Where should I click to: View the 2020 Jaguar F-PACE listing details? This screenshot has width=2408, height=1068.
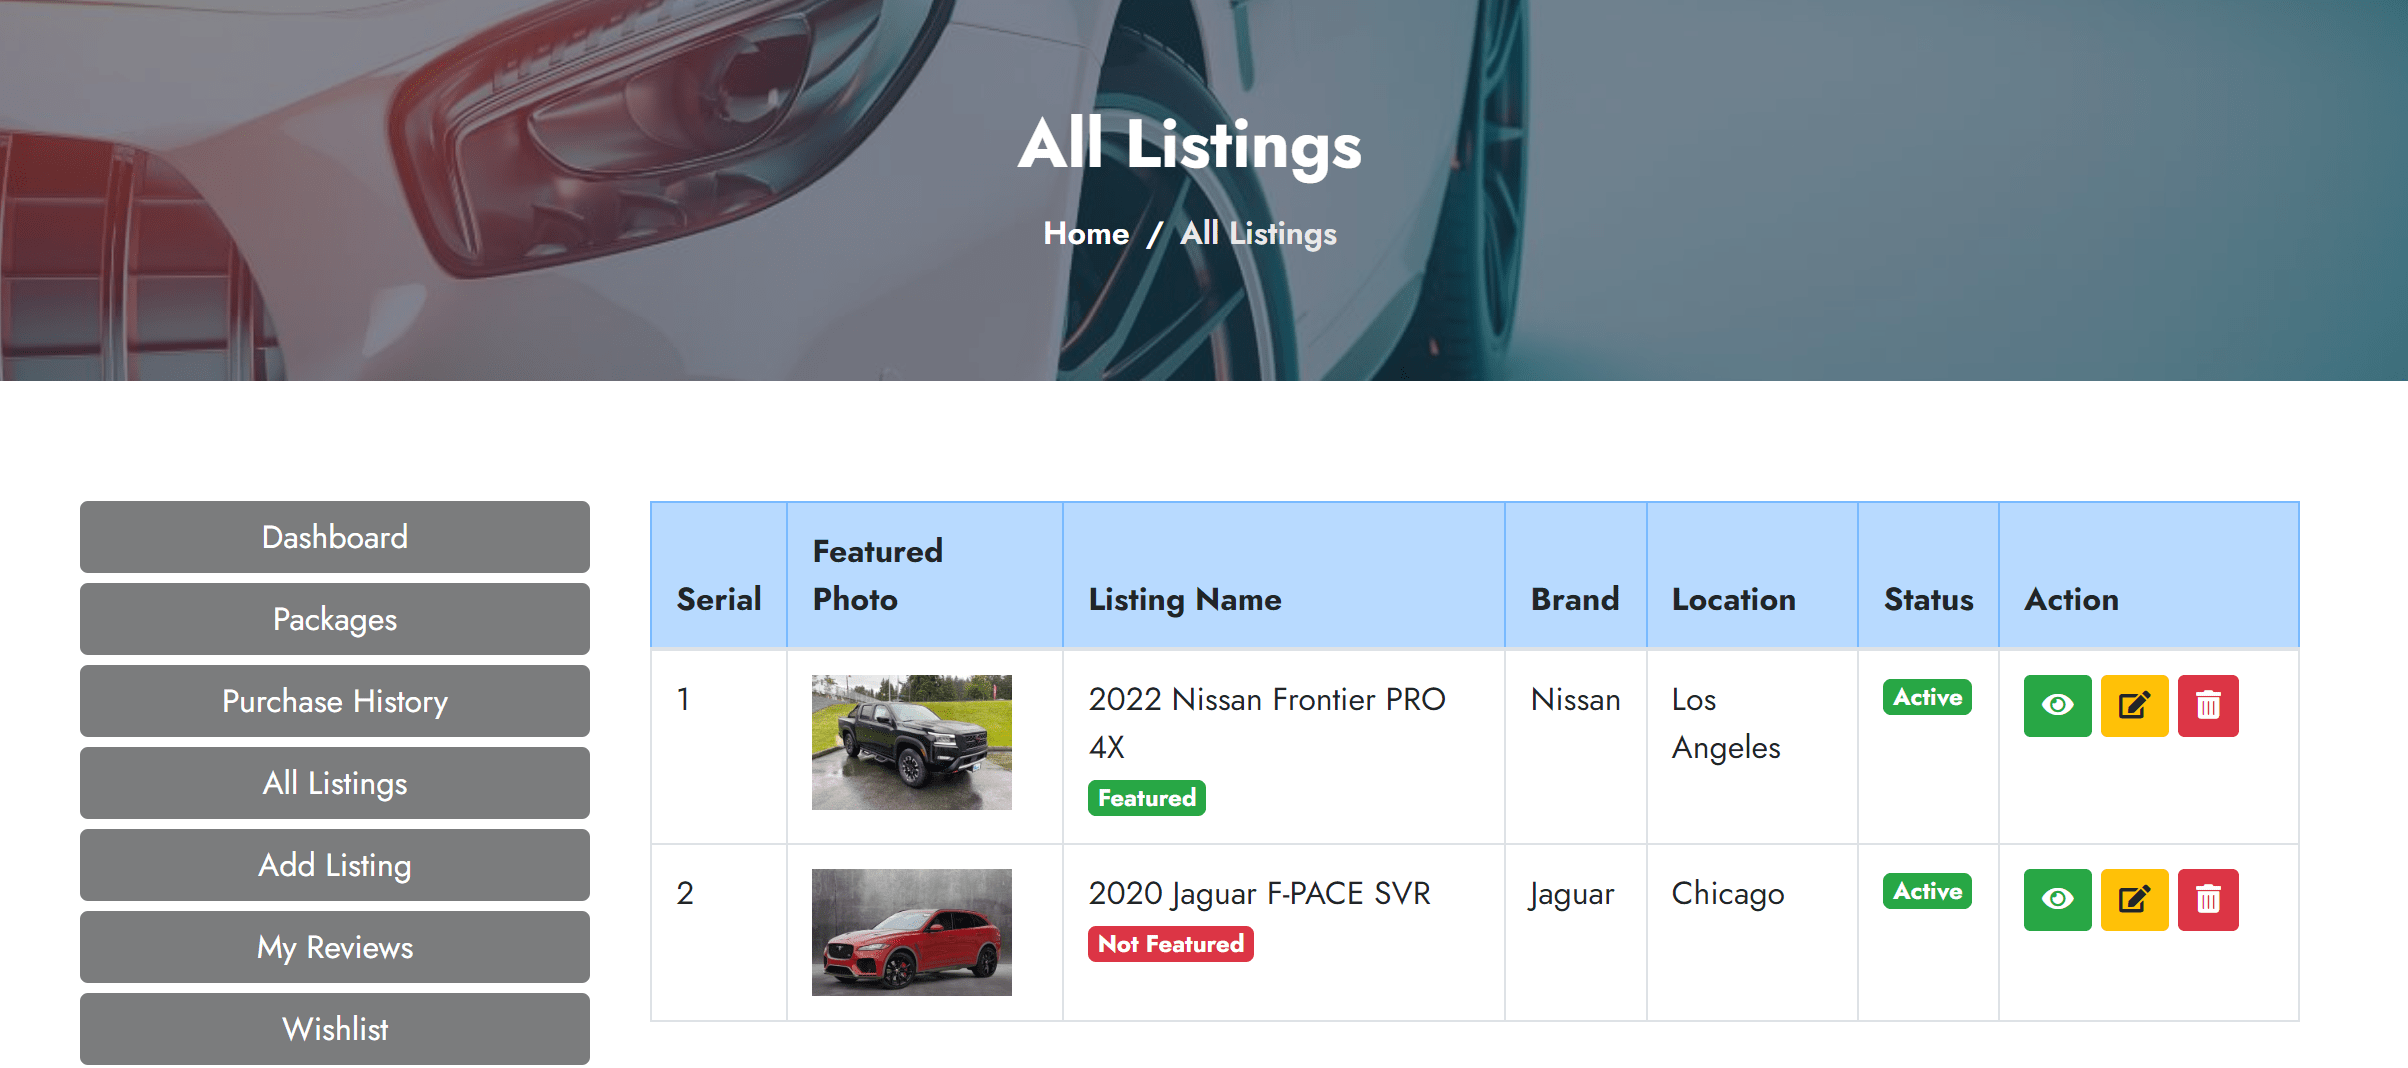click(x=2056, y=899)
